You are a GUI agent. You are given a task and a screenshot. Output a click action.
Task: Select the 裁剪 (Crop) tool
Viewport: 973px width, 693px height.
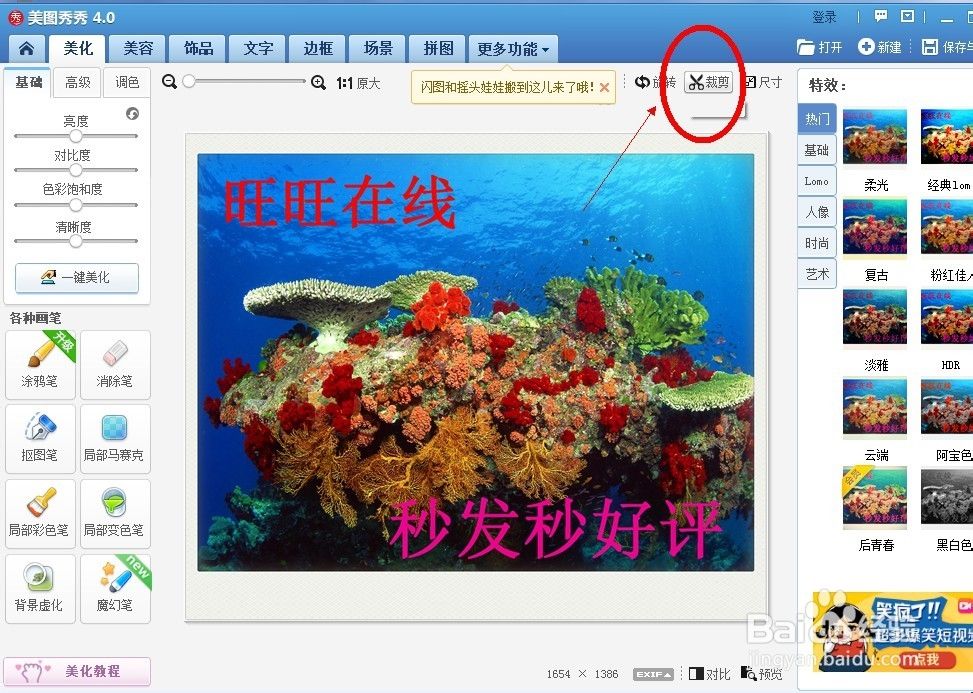coord(708,82)
